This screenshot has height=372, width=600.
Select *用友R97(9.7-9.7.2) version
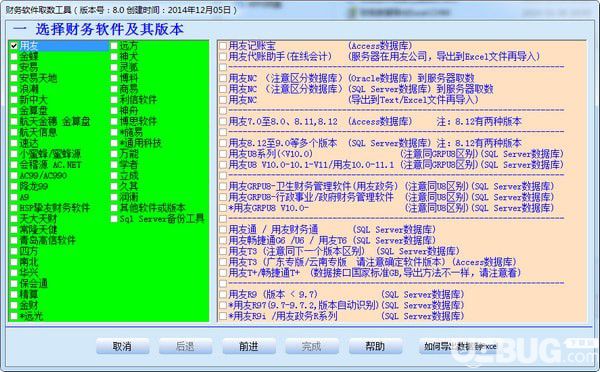pyautogui.click(x=223, y=305)
